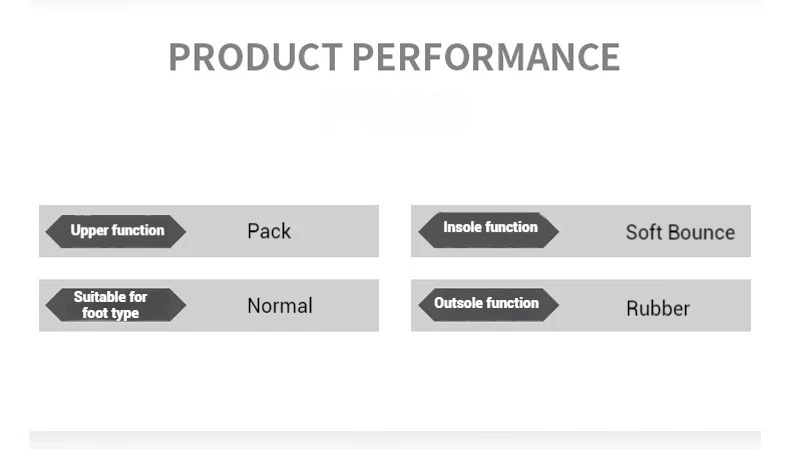Click the empty gray area right of Normal
790x449 pixels.
click(x=345, y=306)
